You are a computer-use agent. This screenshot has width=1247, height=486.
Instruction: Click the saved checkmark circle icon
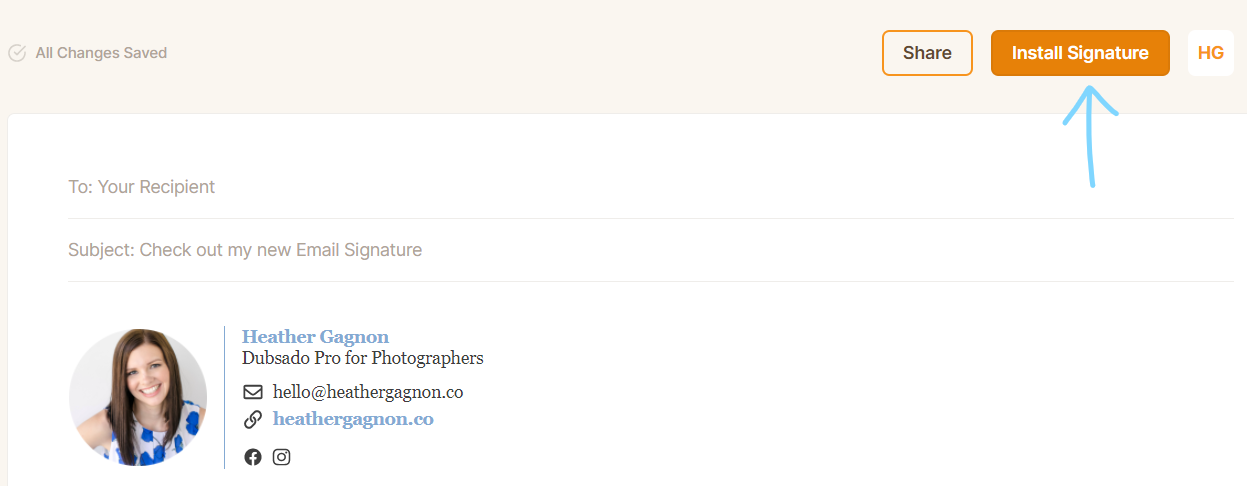tap(17, 53)
